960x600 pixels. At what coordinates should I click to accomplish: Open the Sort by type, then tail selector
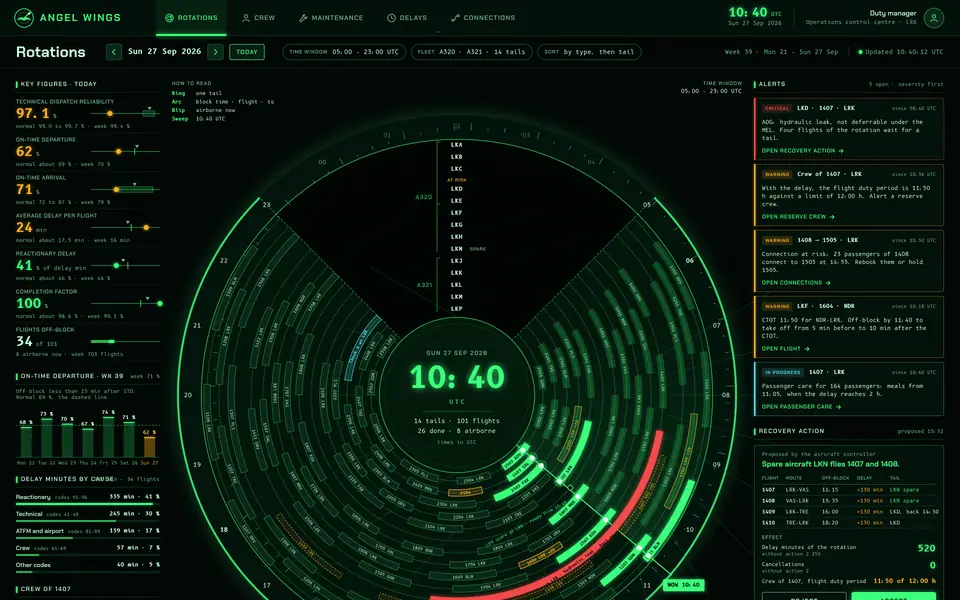589,52
